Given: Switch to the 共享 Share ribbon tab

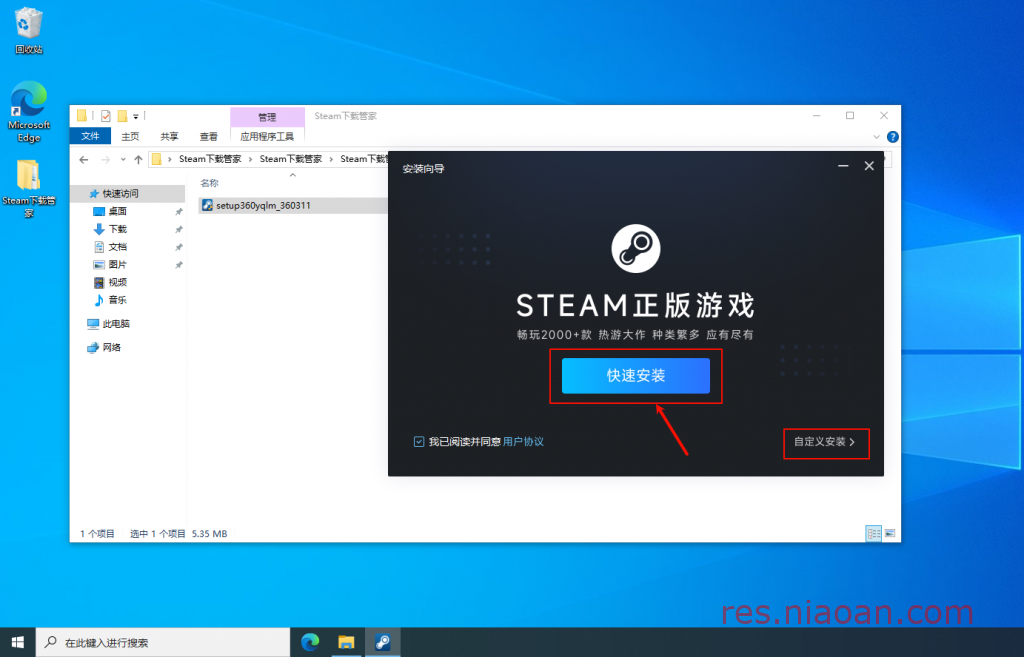Looking at the screenshot, I should pyautogui.click(x=169, y=136).
